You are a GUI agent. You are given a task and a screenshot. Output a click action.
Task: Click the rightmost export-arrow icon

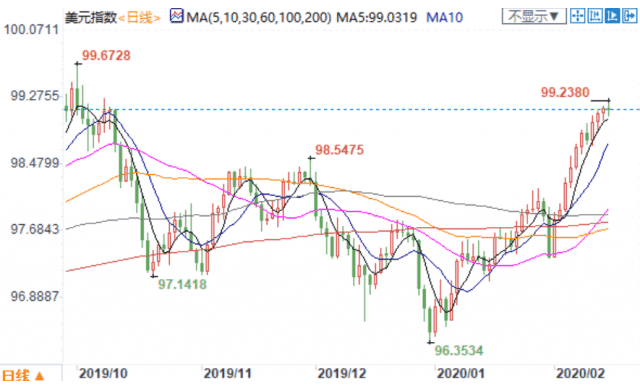point(629,16)
